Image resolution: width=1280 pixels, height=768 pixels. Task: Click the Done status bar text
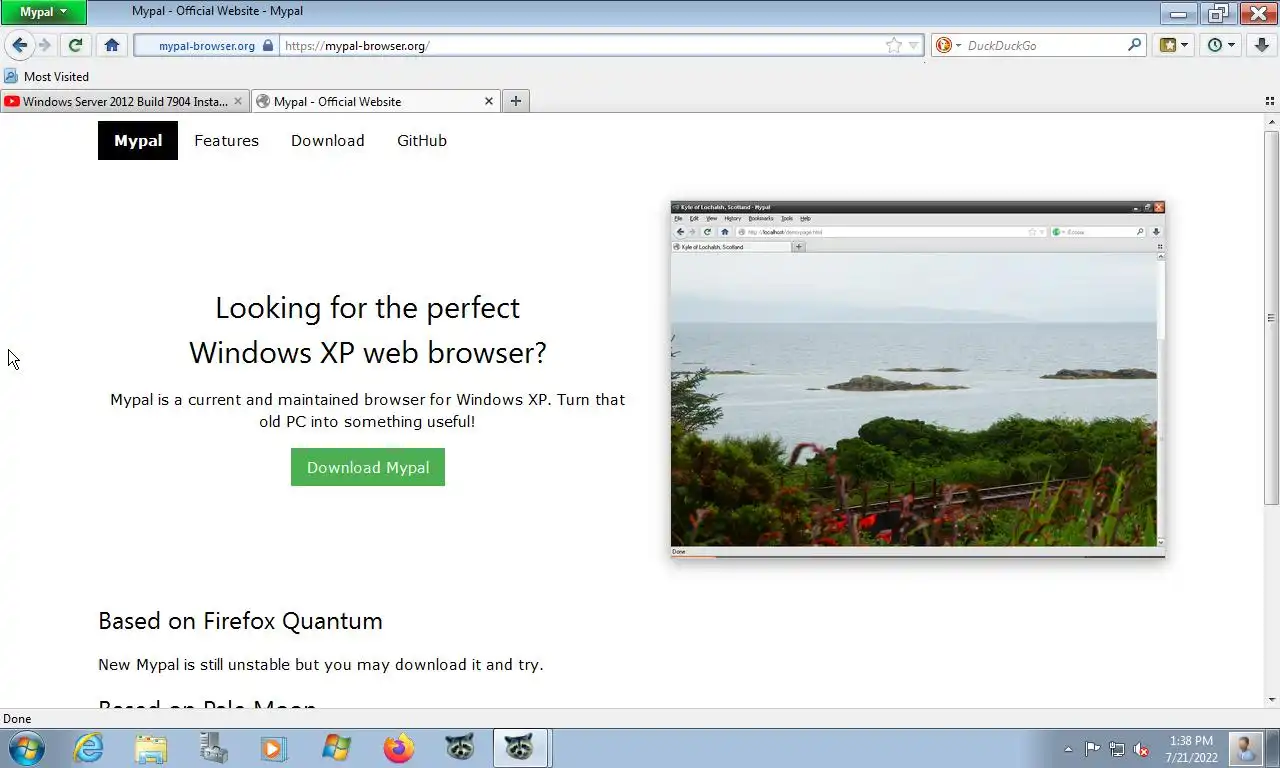[x=17, y=719]
